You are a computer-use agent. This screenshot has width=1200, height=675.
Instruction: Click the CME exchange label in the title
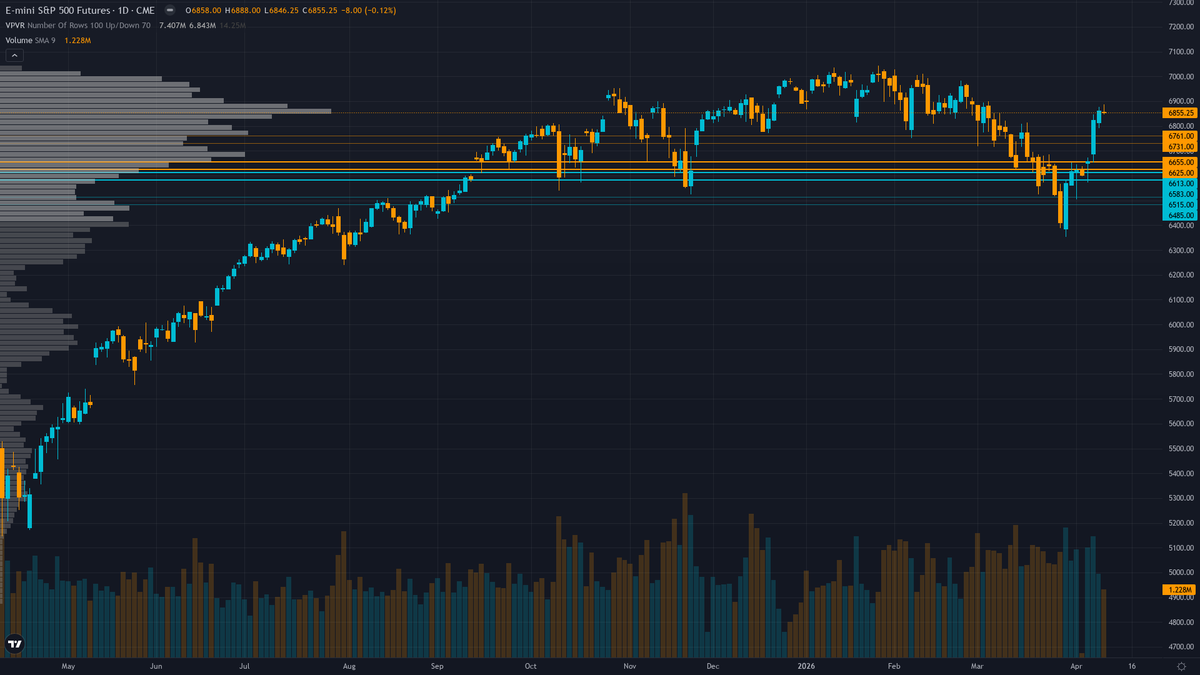point(145,9)
